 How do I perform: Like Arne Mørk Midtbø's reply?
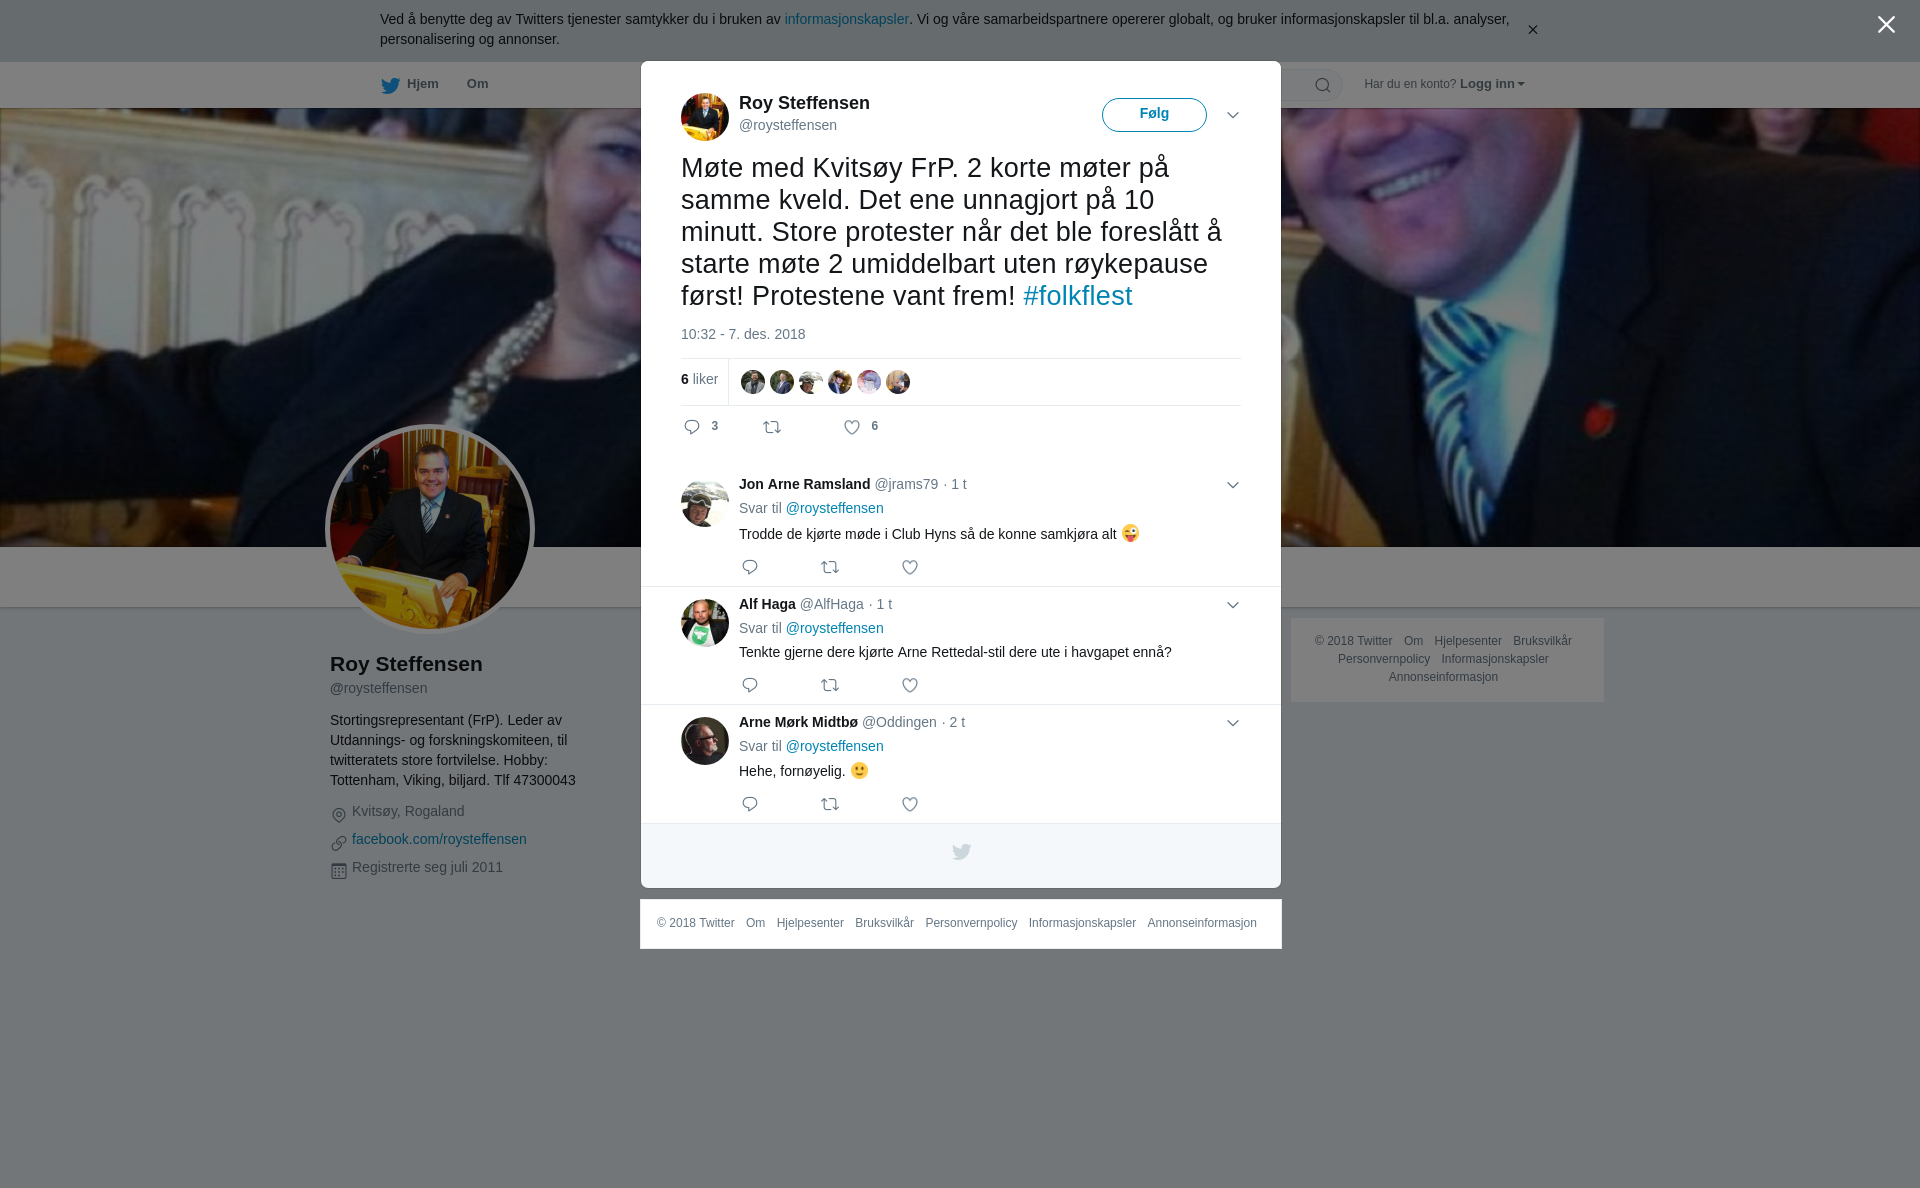(910, 805)
